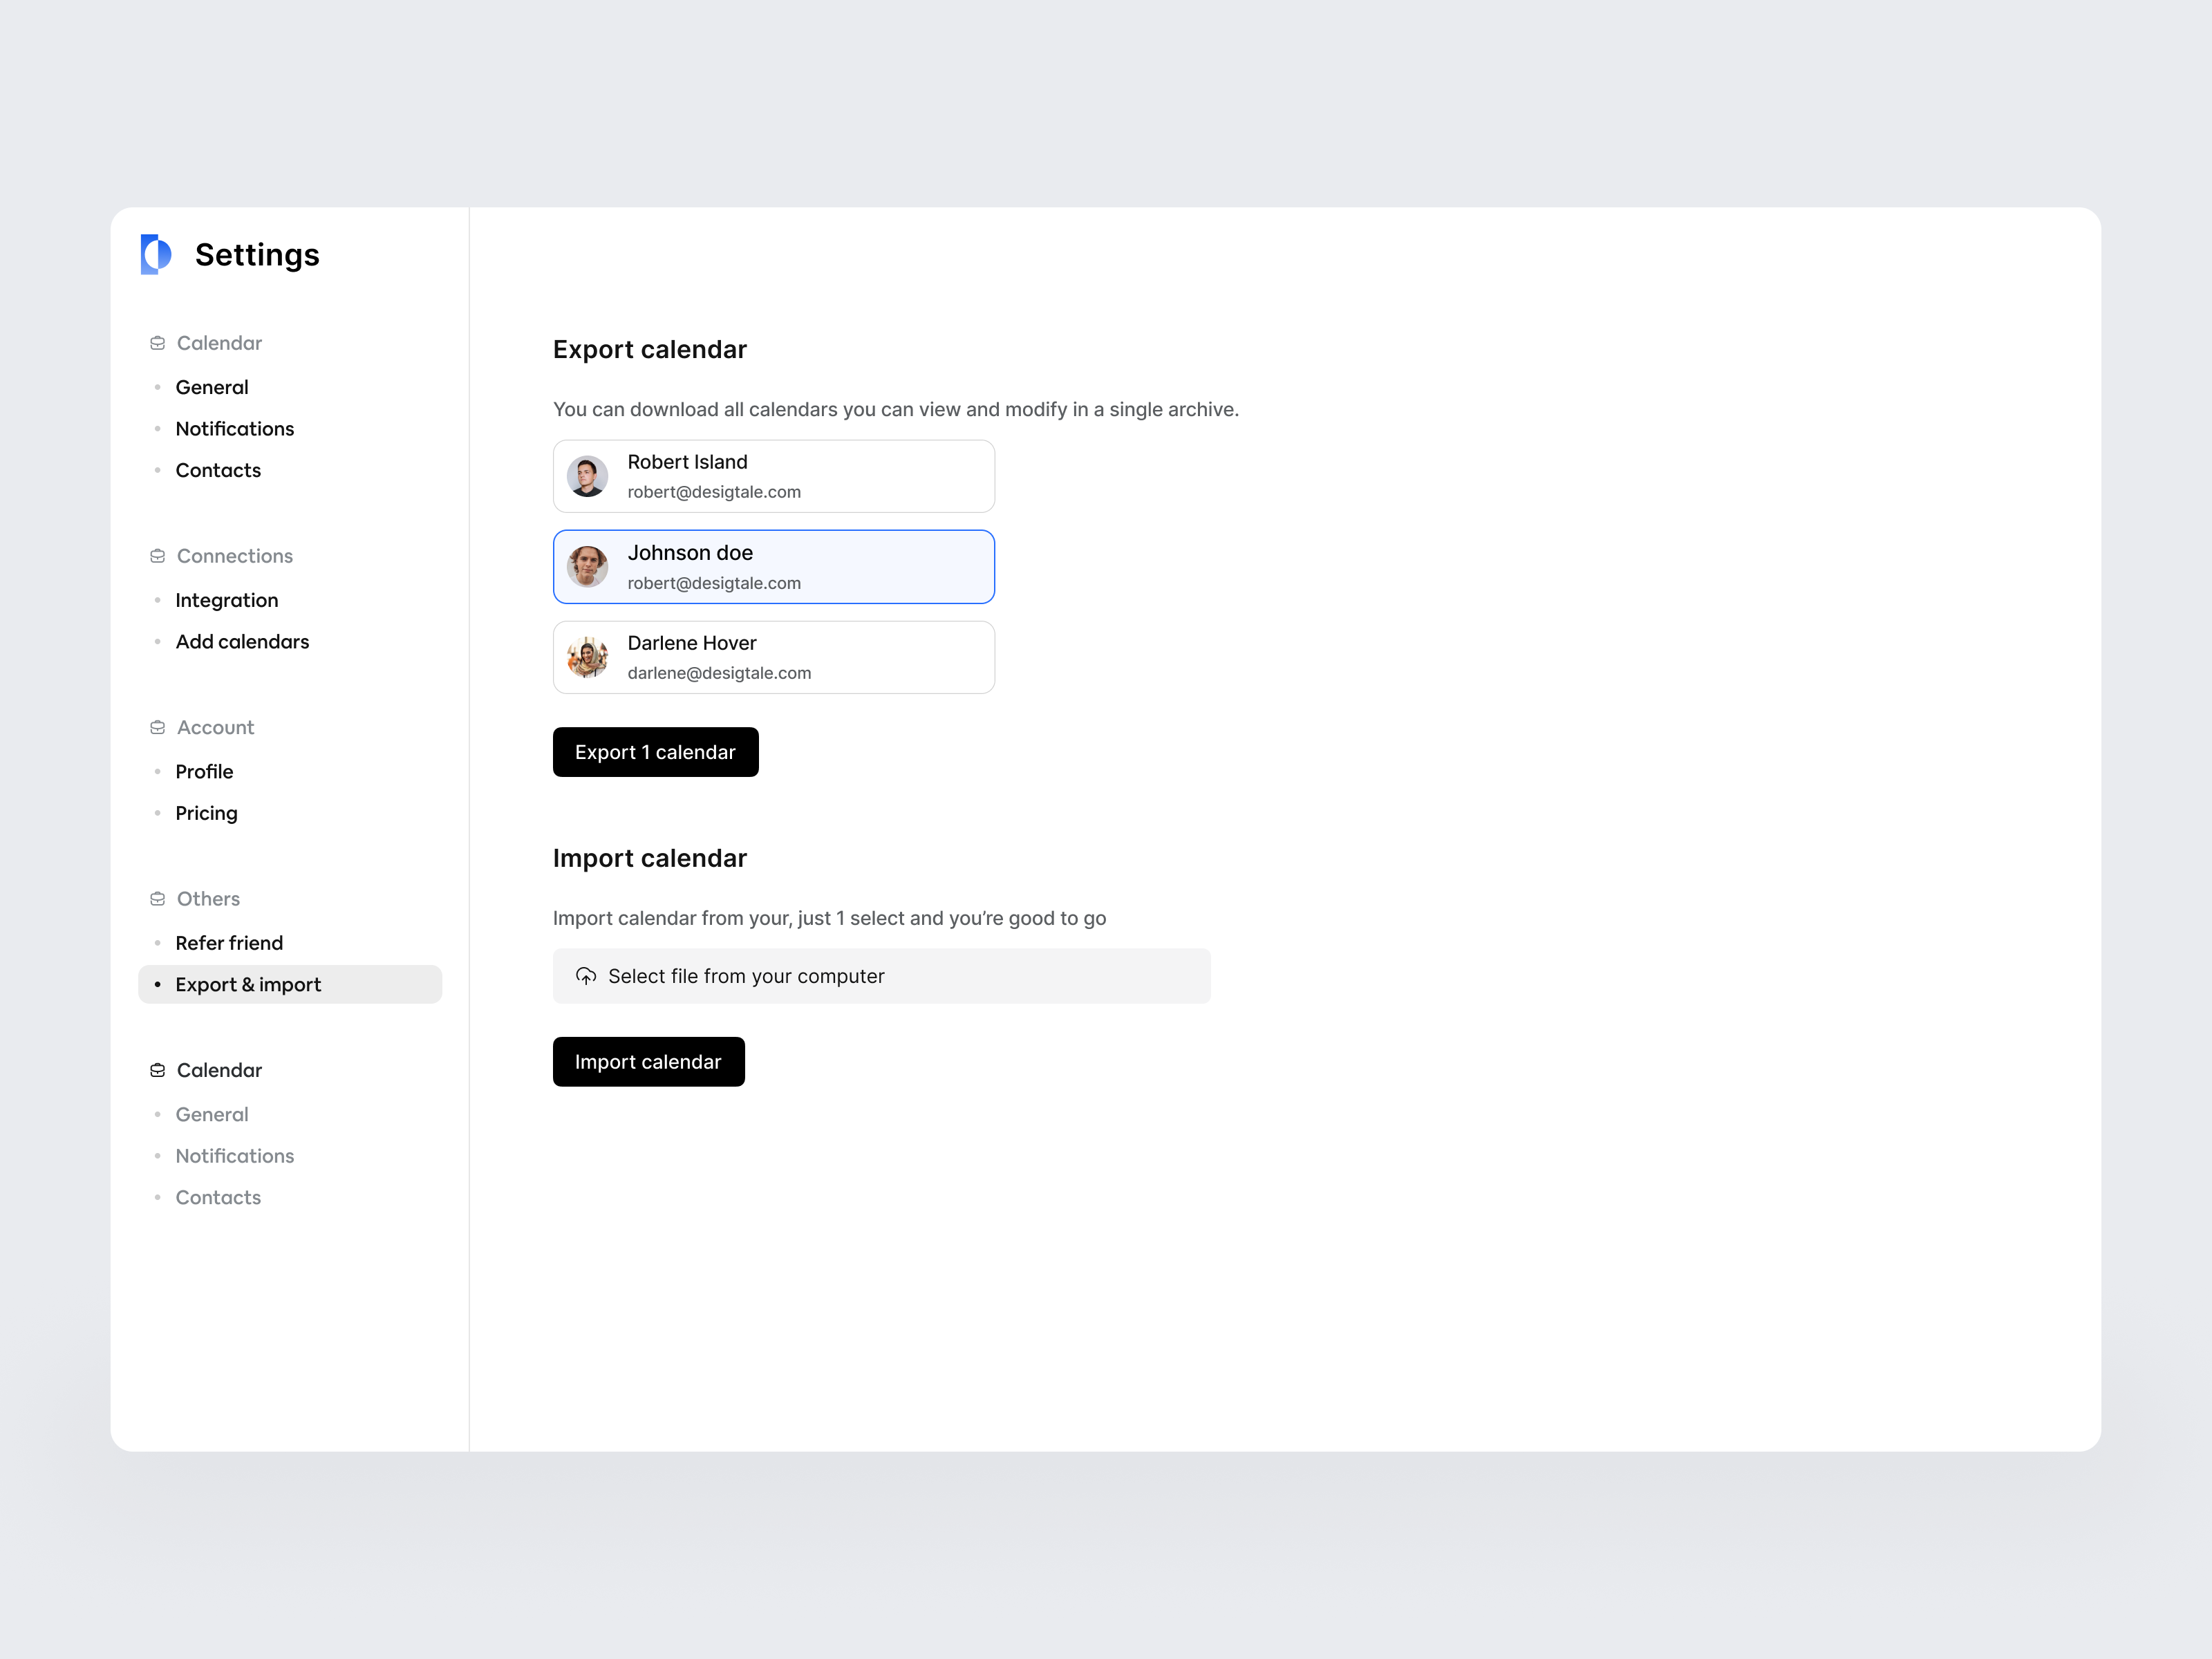Click Select file from your computer field
Viewport: 2212px width, 1659px height.
[881, 976]
